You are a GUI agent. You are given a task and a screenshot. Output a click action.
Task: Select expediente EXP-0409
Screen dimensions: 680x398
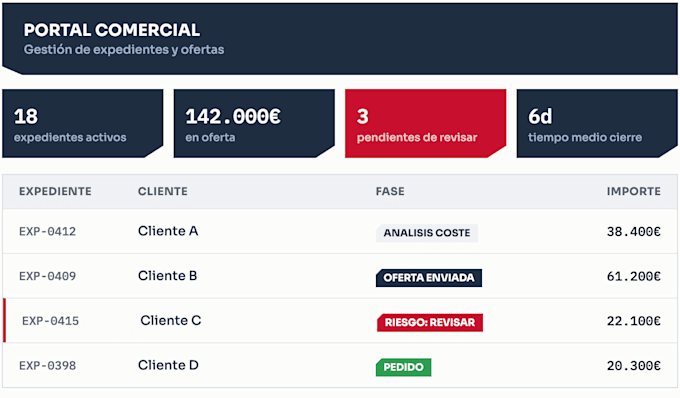coord(47,276)
